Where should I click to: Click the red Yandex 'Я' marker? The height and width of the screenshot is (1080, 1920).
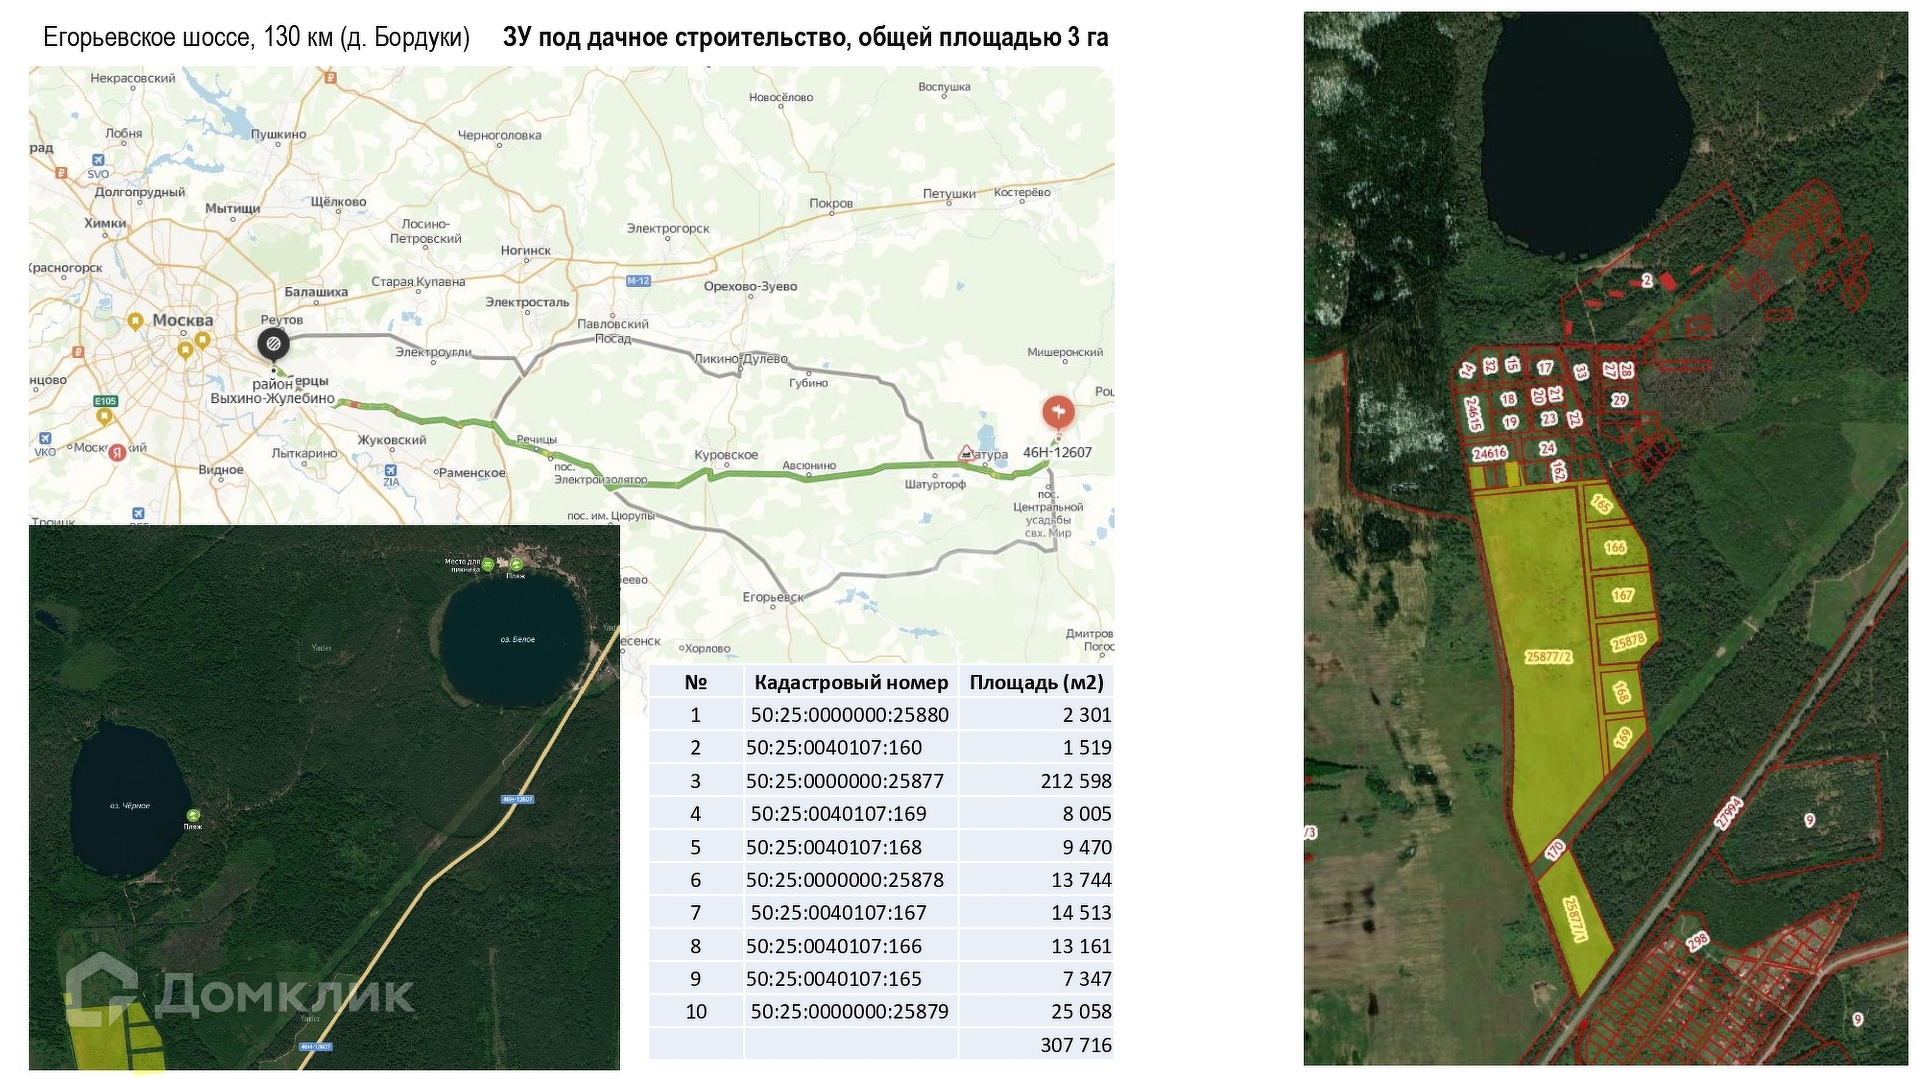click(117, 452)
